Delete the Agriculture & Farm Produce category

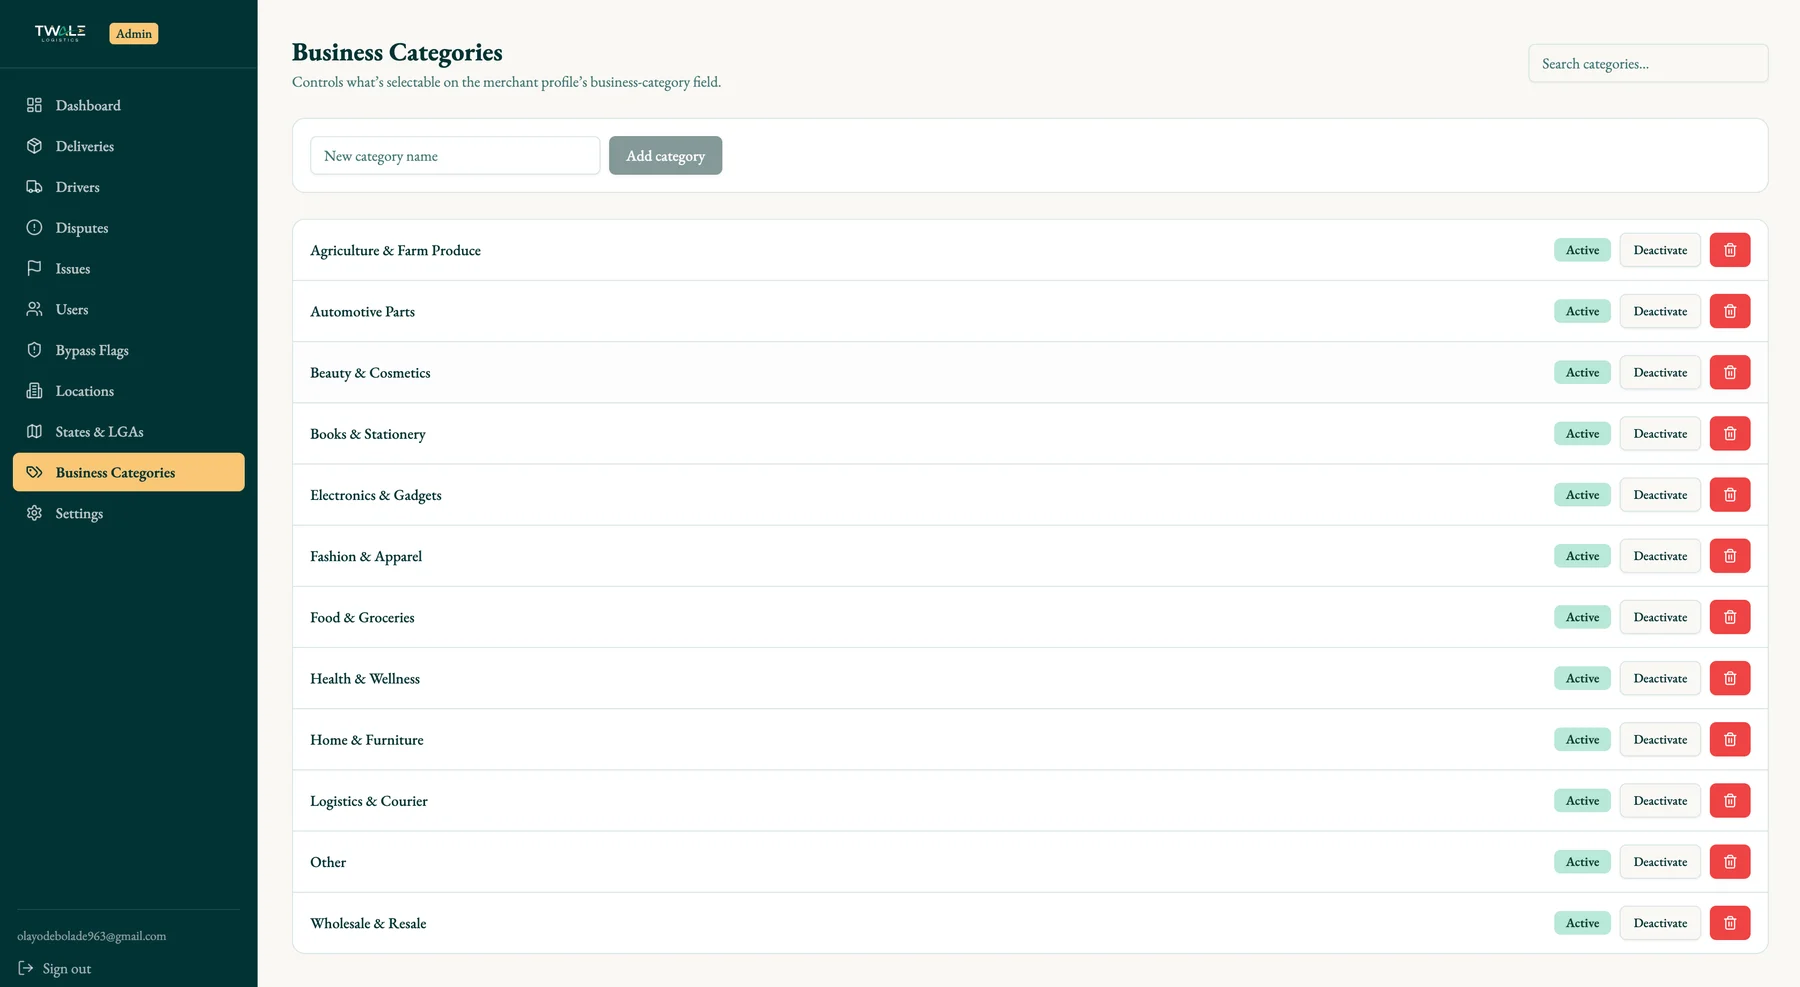click(1730, 250)
